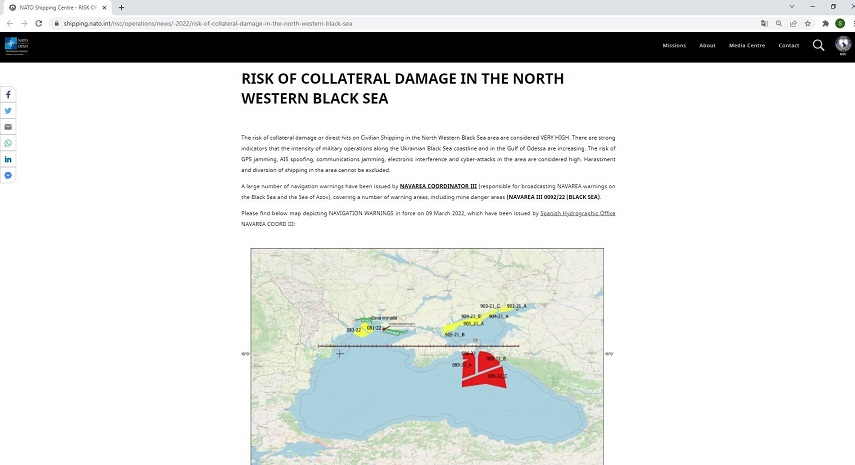Share page via Messenger icon

[8, 176]
